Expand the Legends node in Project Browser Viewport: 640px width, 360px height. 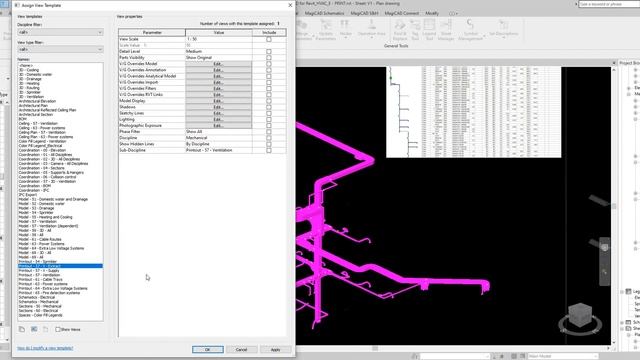[622, 291]
